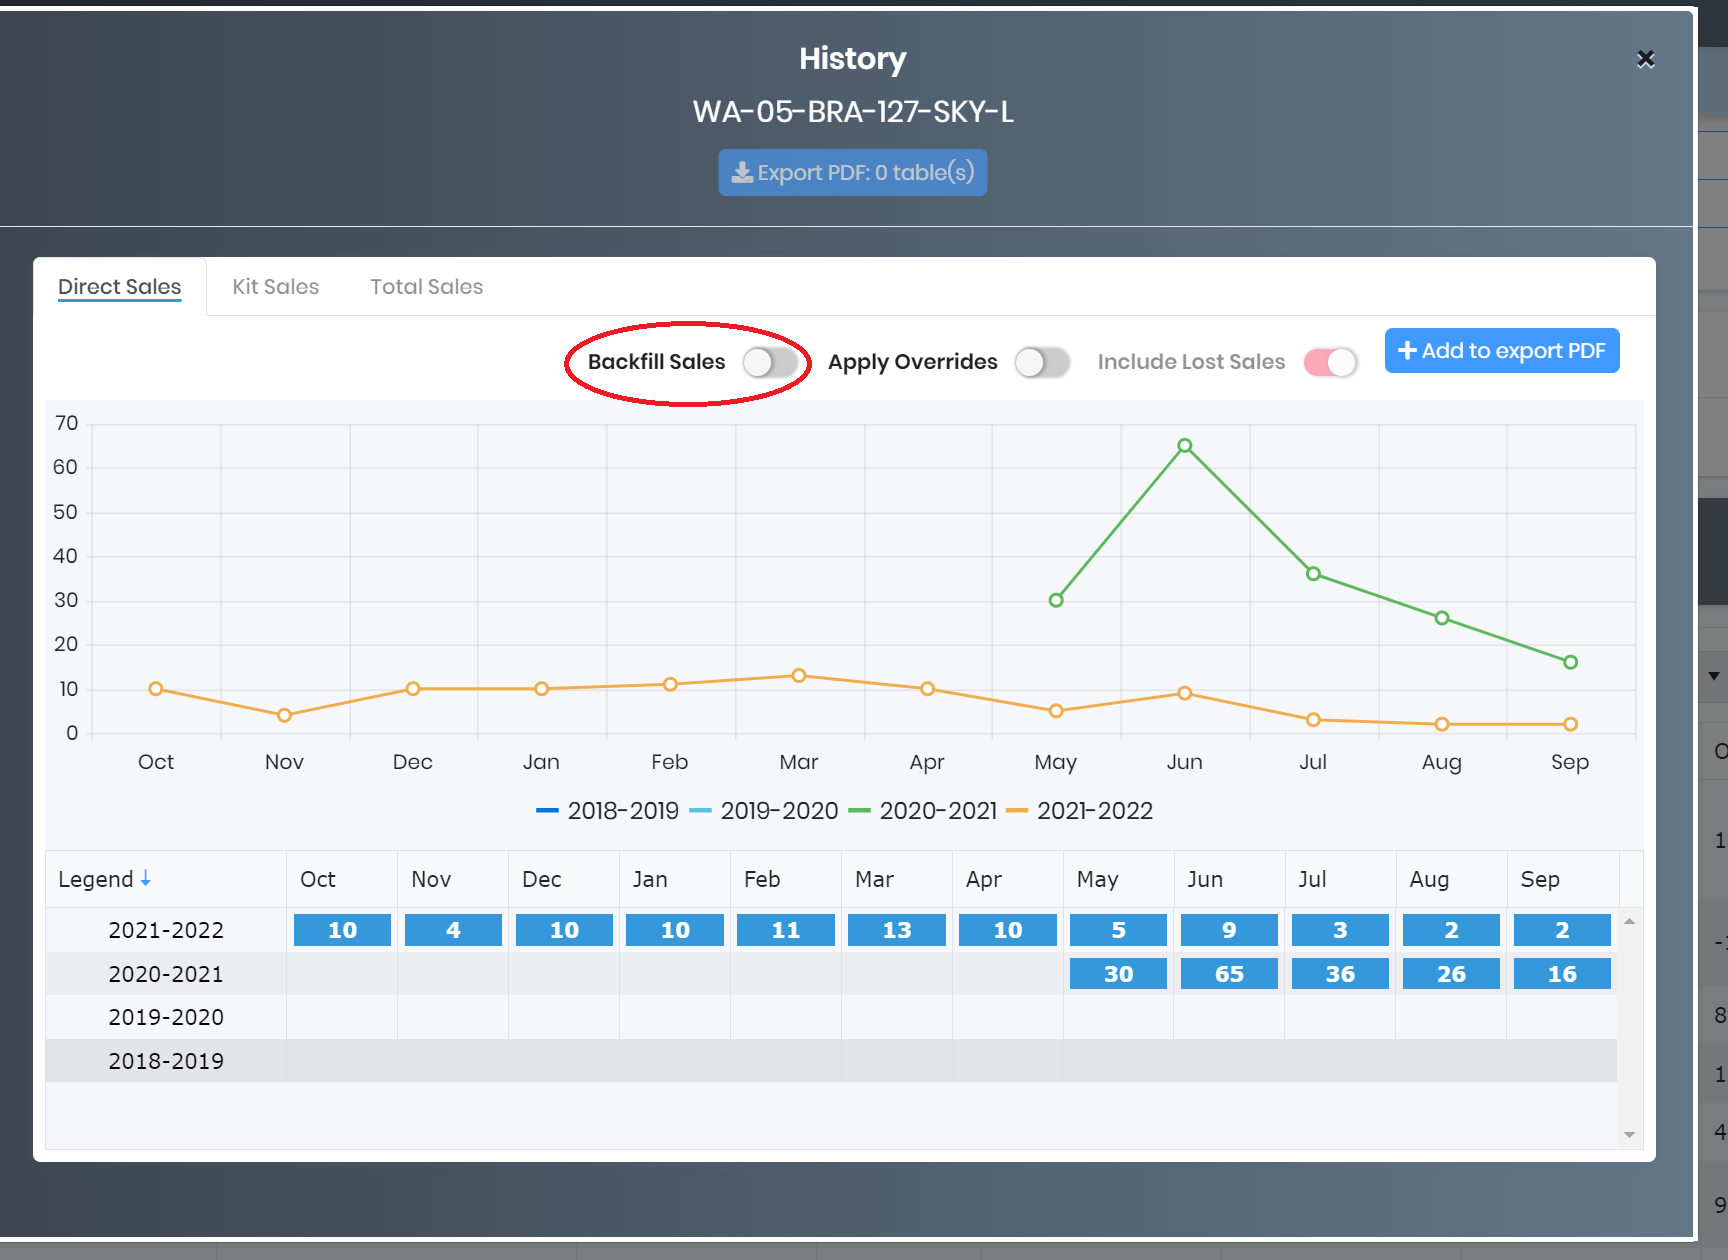1728x1260 pixels.
Task: Click the 2021-2022 Nov cell value 4
Action: click(x=453, y=930)
